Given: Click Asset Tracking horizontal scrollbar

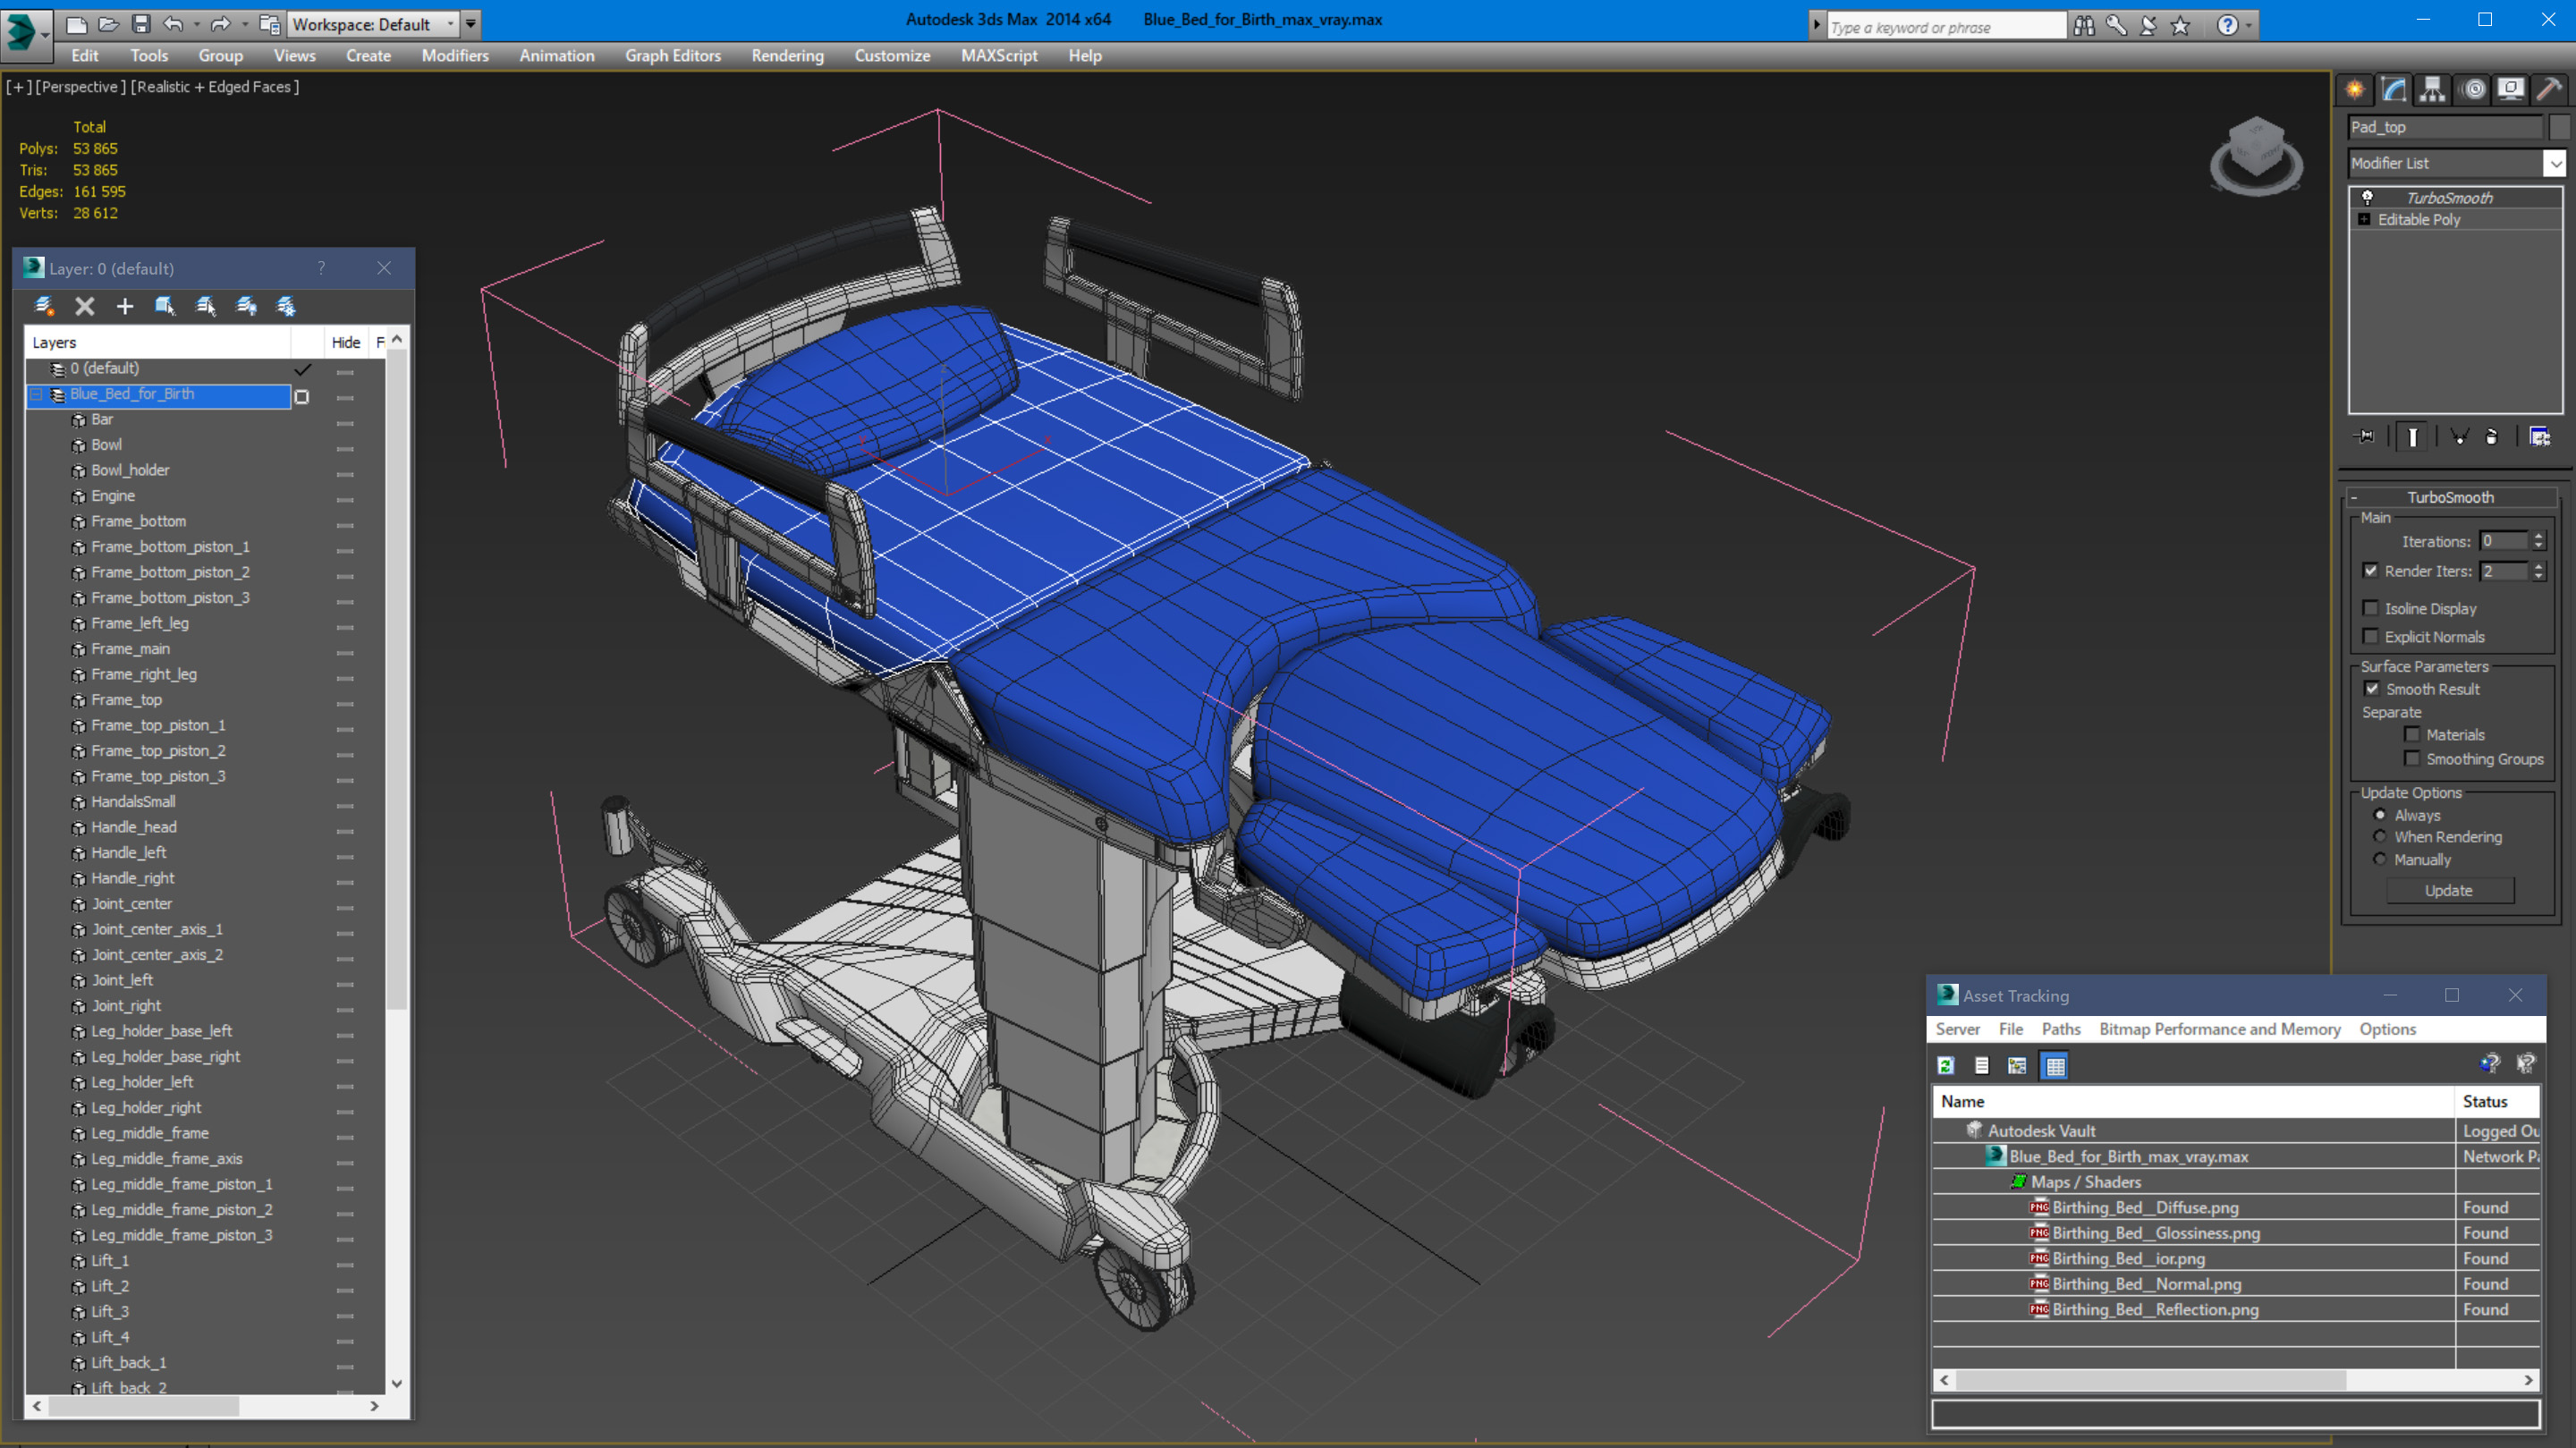Looking at the screenshot, I should pyautogui.click(x=2236, y=1380).
